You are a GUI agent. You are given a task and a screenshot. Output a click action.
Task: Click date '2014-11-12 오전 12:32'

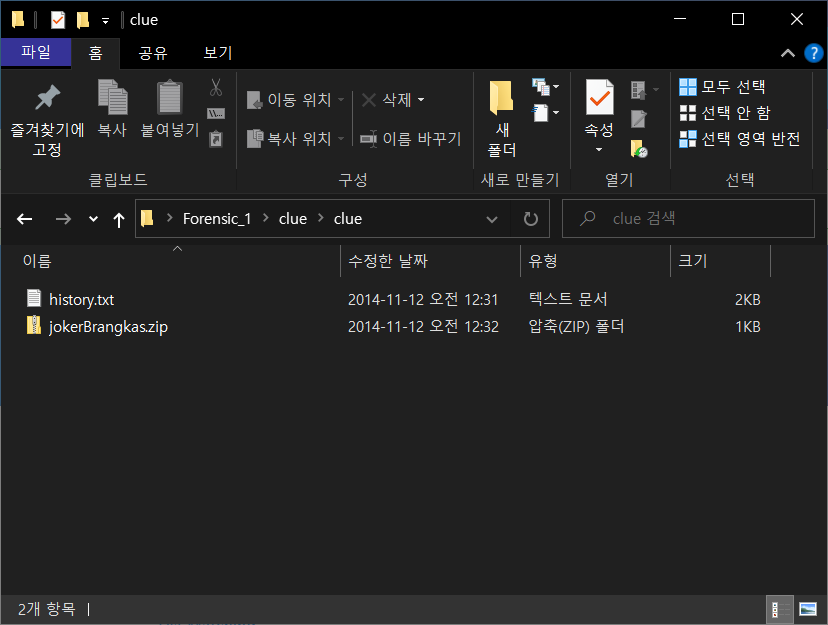point(423,326)
